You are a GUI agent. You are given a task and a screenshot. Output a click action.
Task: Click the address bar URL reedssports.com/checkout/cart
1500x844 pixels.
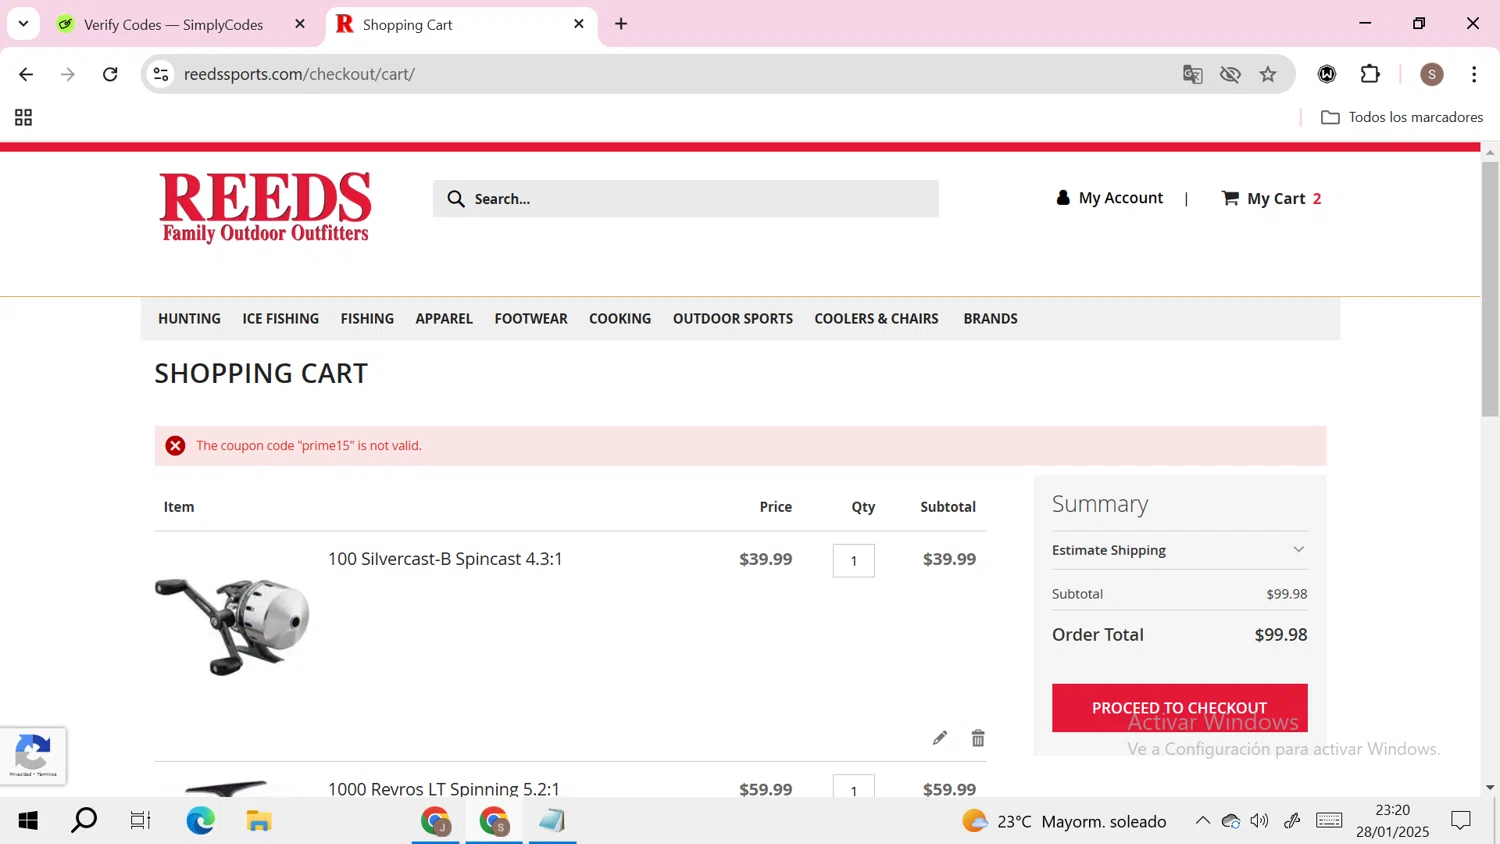tap(299, 74)
